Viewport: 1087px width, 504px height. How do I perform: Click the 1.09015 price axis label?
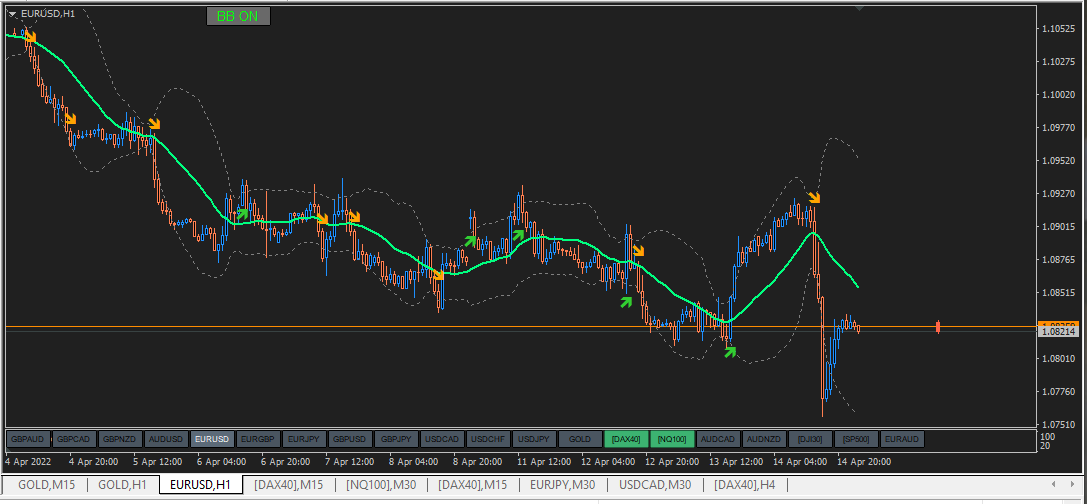(x=1058, y=227)
